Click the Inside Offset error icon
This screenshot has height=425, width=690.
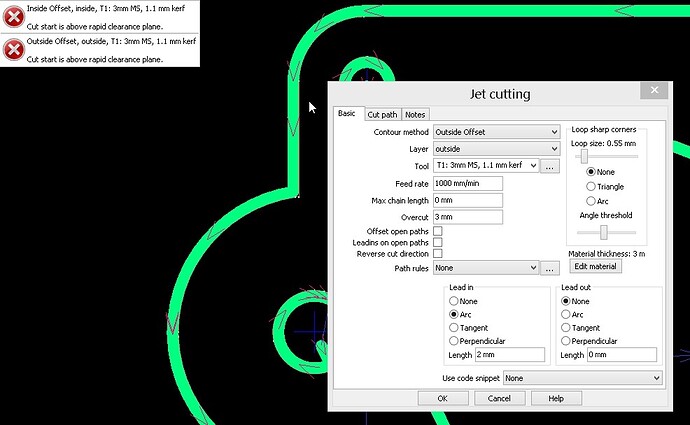click(14, 17)
